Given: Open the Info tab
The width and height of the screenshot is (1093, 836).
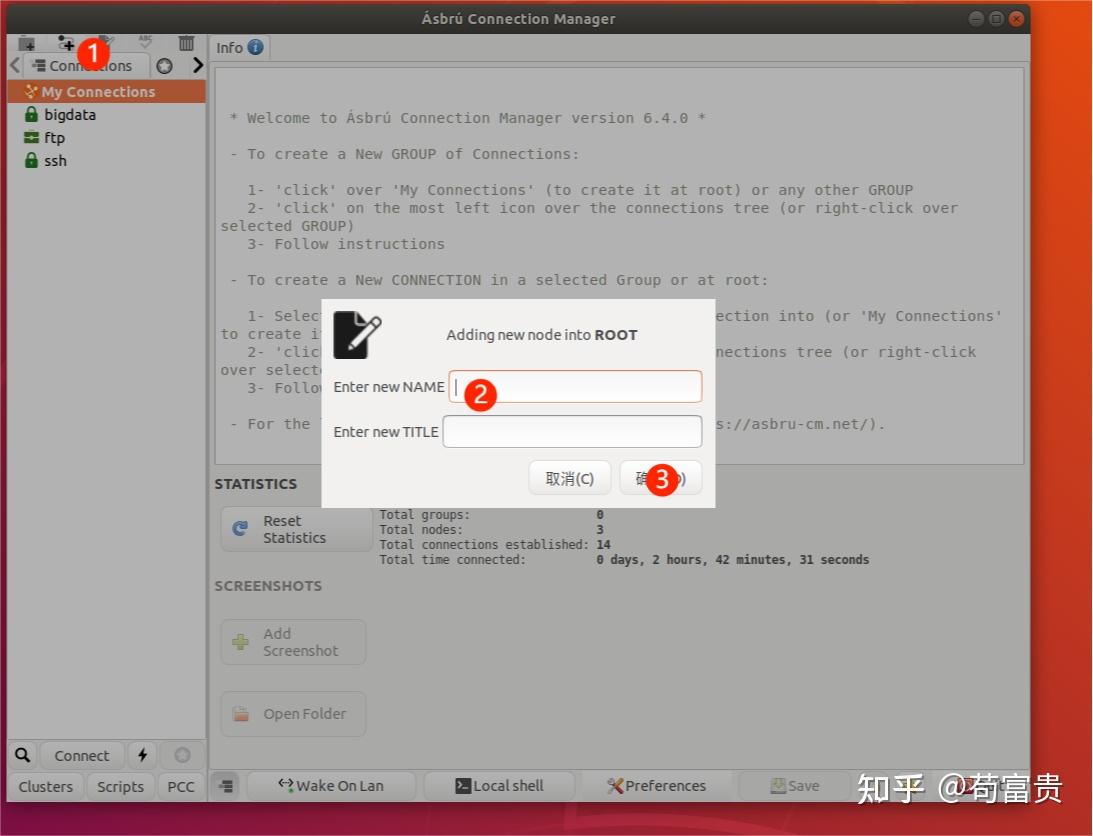Looking at the screenshot, I should [239, 48].
